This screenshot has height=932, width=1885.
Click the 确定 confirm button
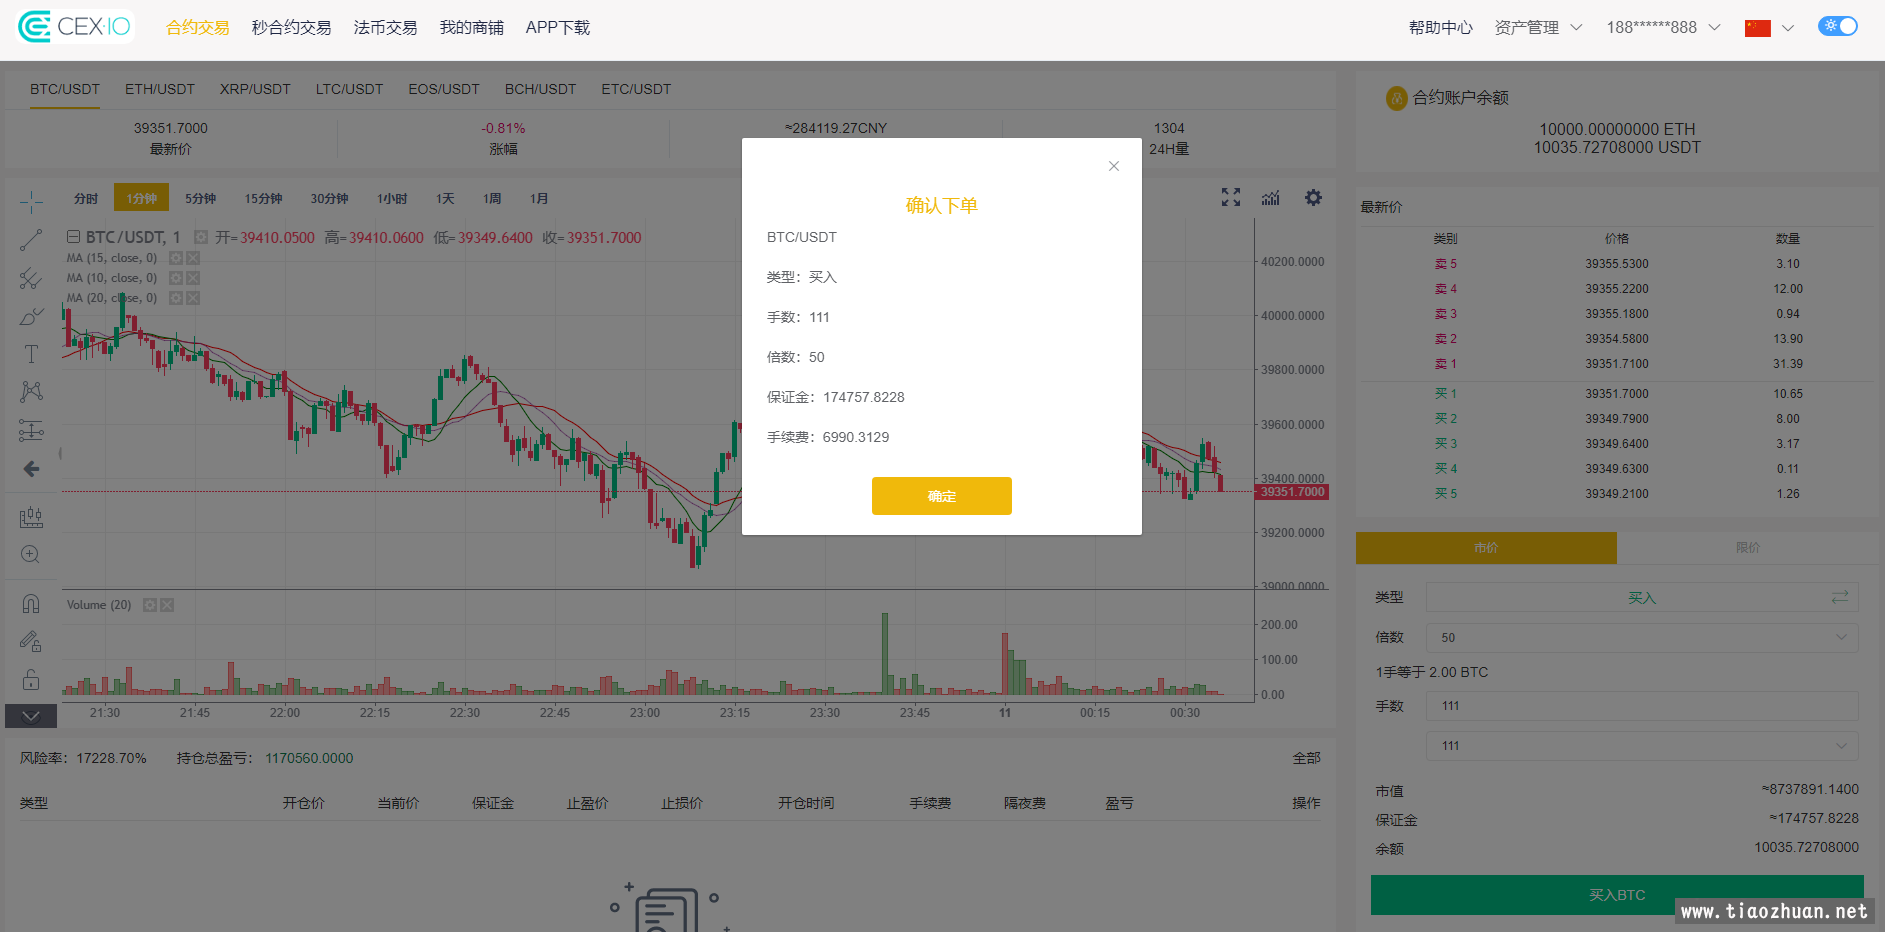941,496
